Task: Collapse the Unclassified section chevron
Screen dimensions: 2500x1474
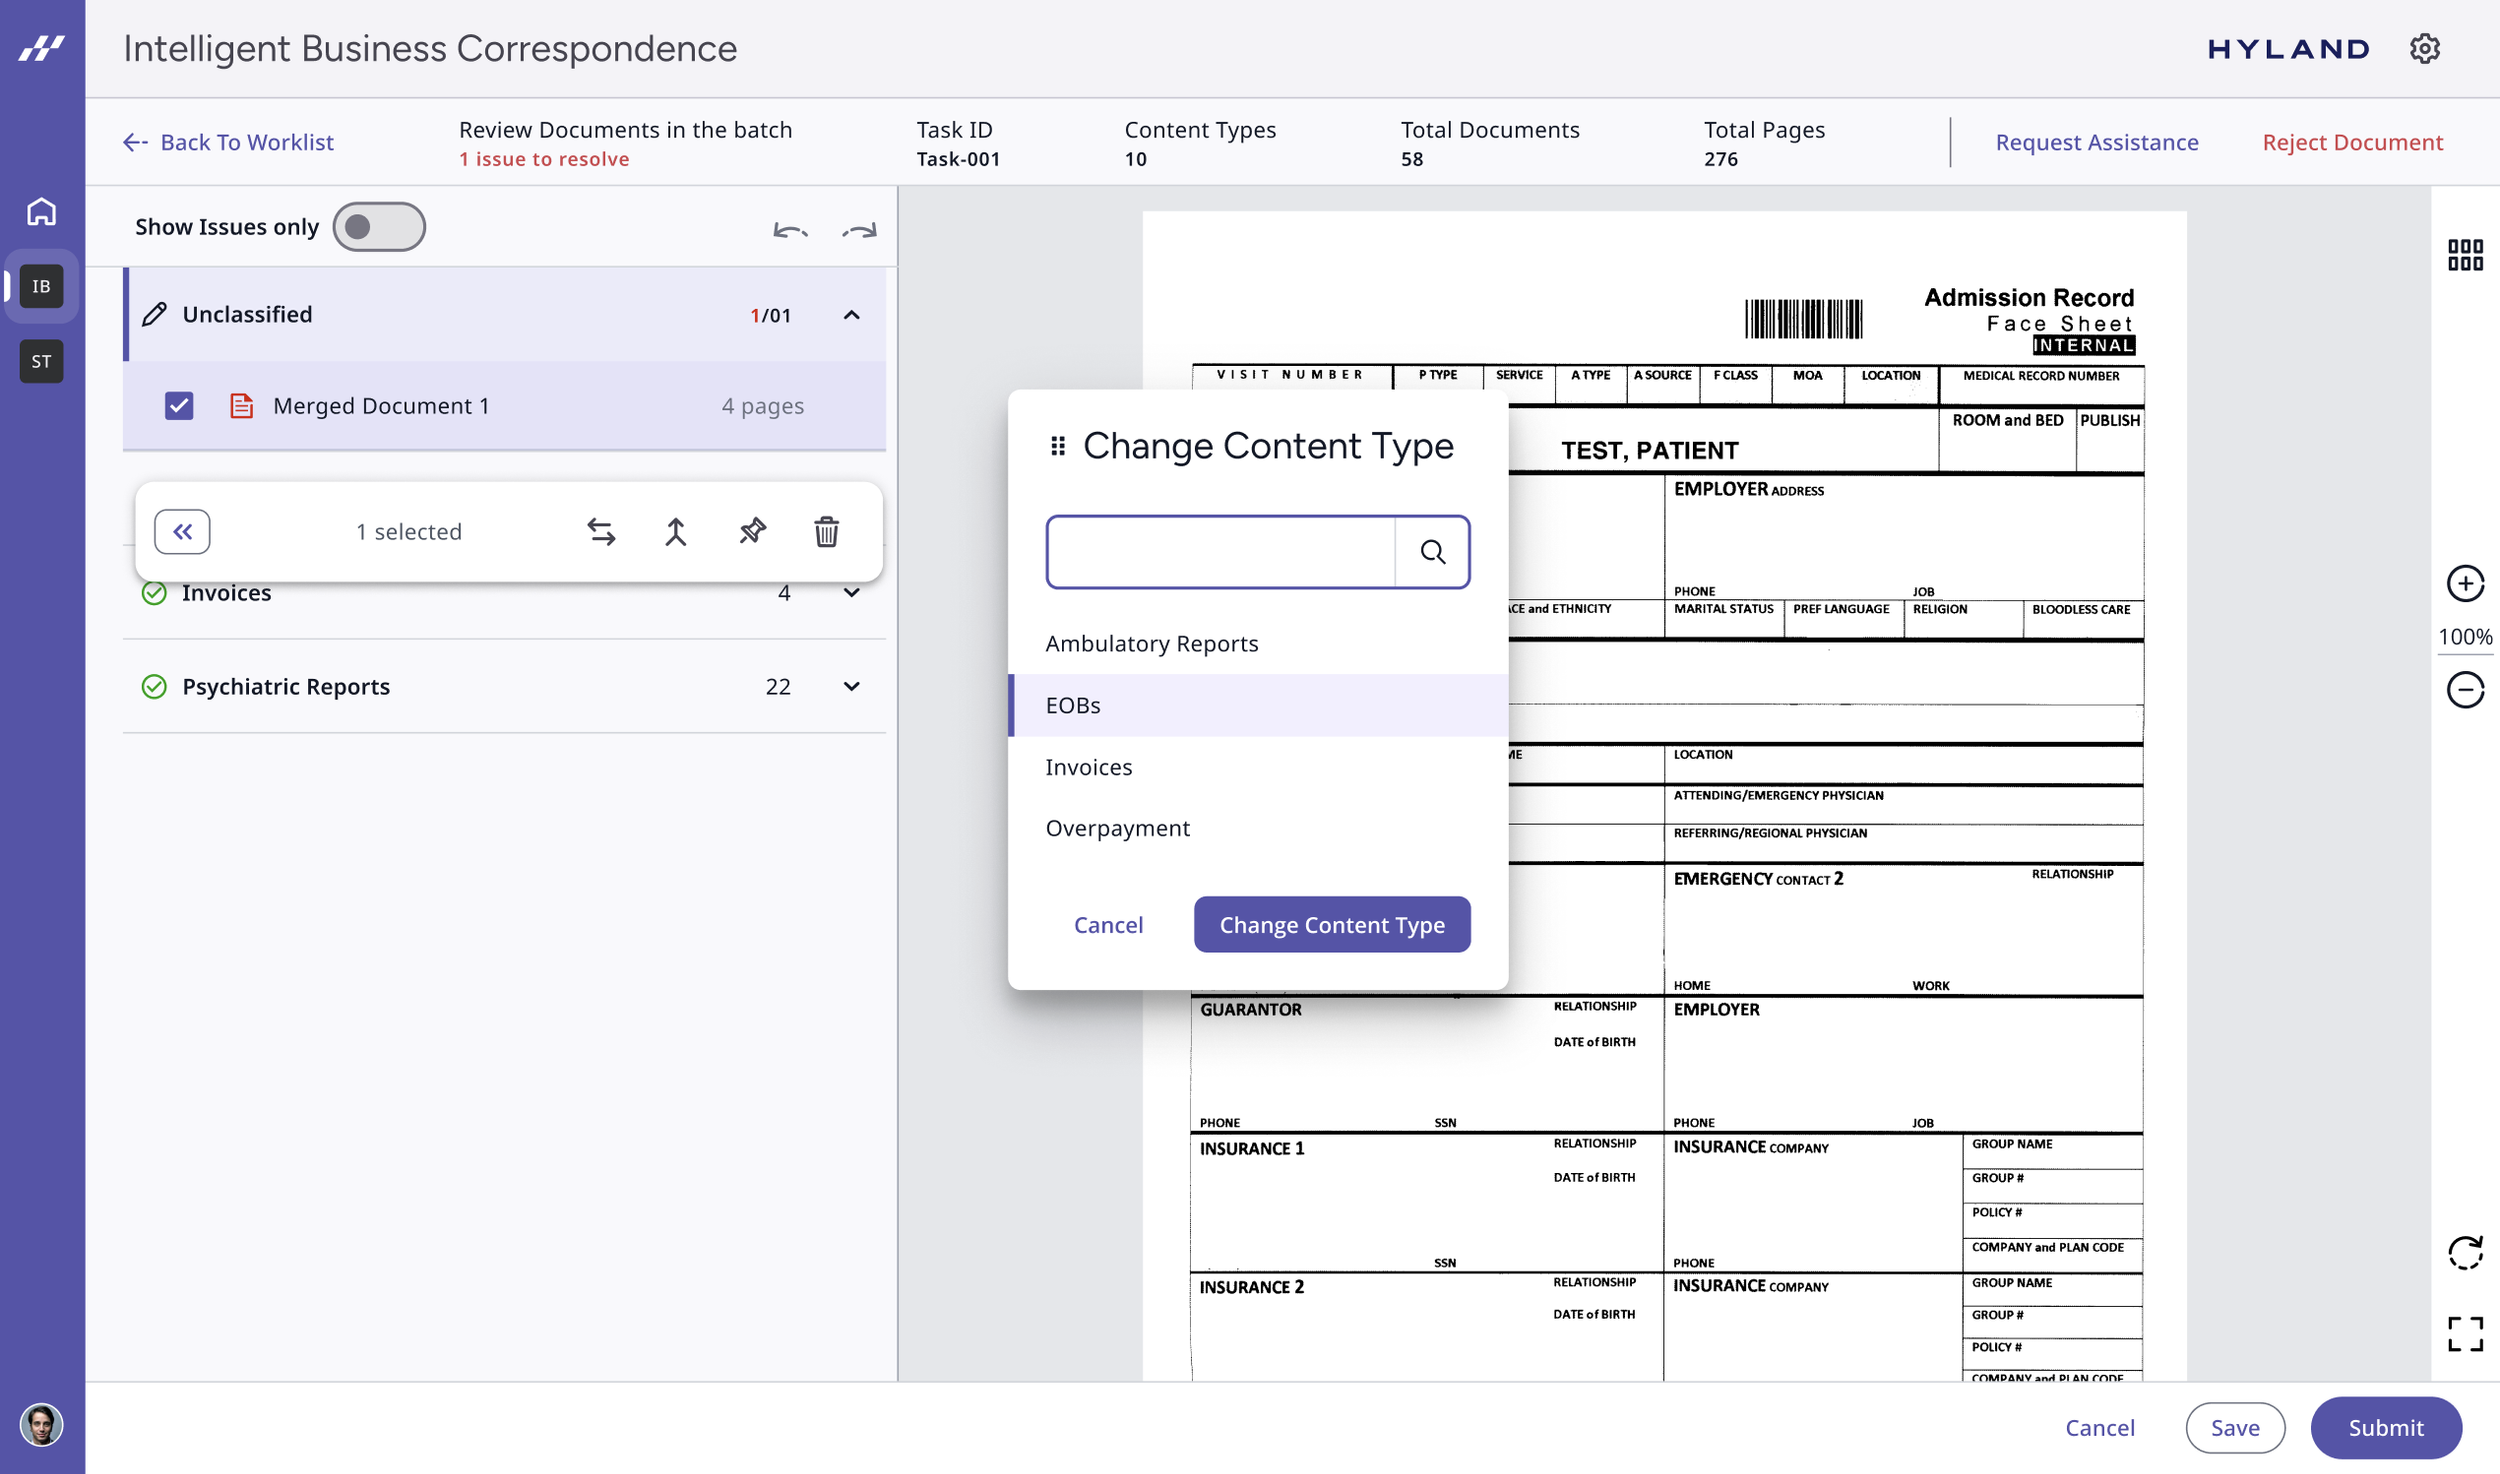Action: coord(851,315)
